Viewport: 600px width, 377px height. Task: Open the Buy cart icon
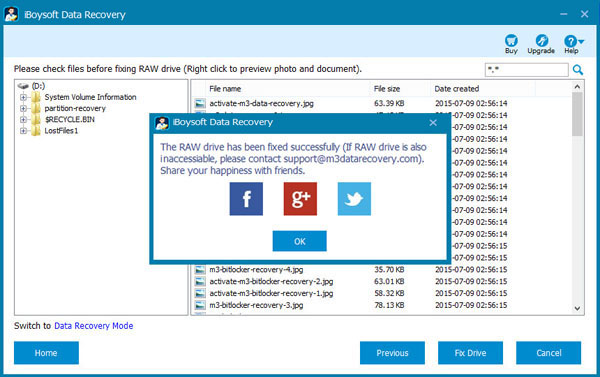511,41
